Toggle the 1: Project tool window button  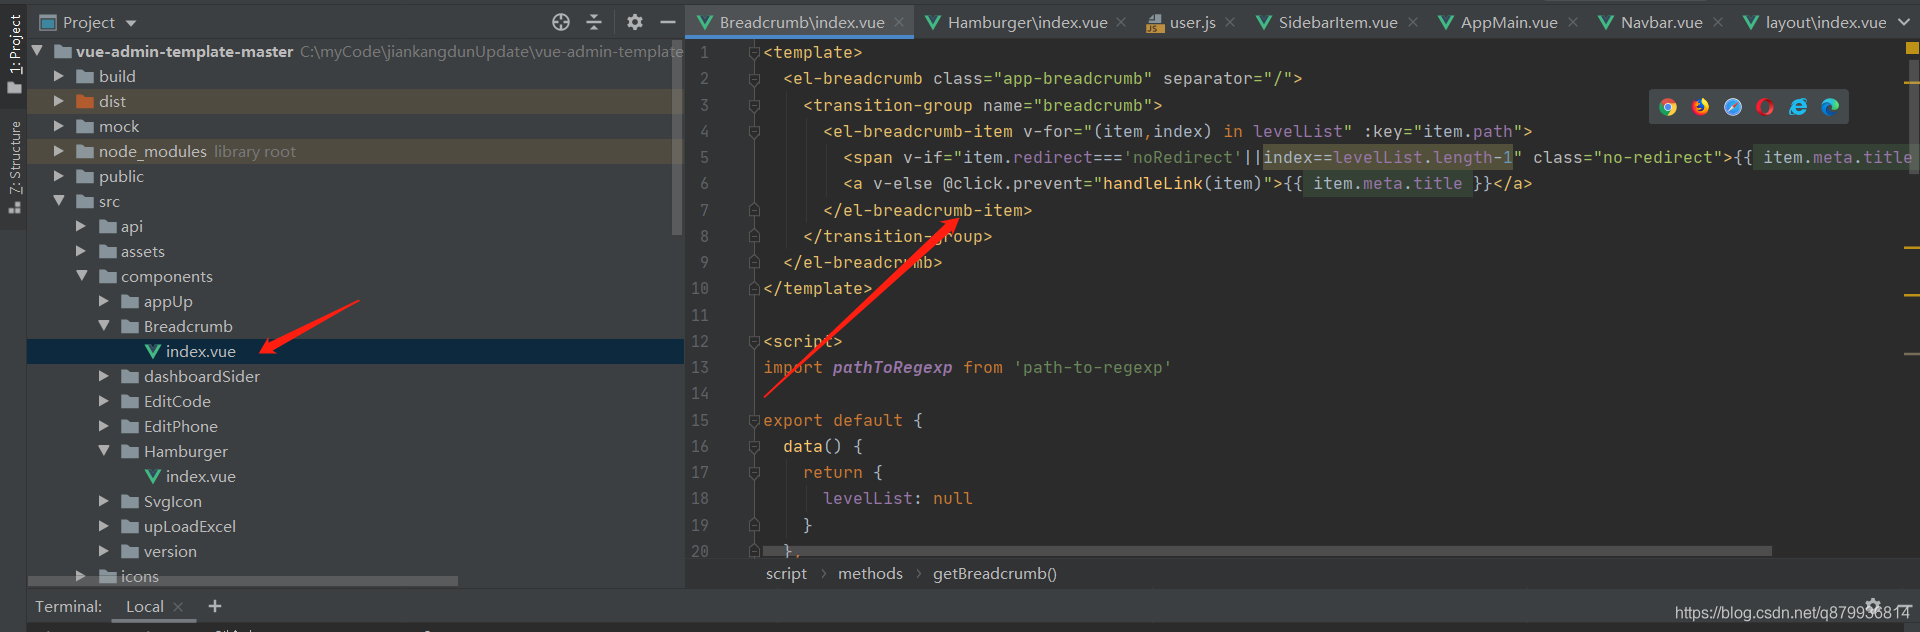[14, 54]
